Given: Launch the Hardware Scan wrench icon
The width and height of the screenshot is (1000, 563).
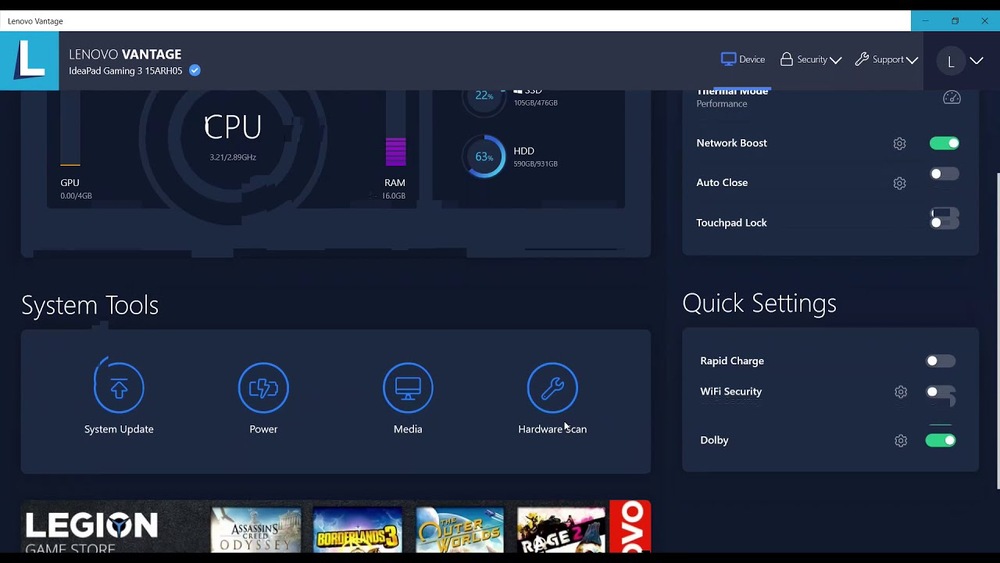Looking at the screenshot, I should point(552,387).
